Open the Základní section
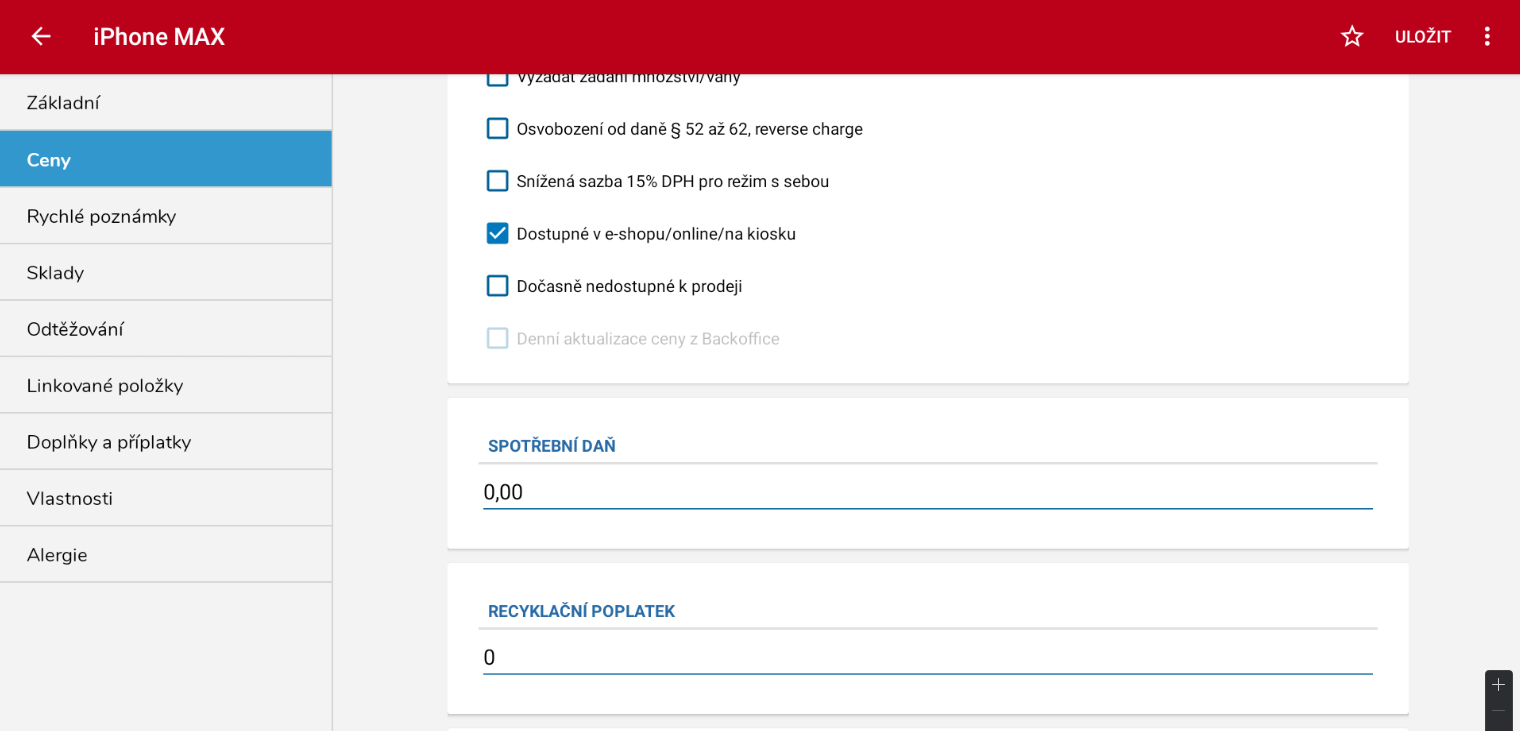The image size is (1520, 731). click(x=165, y=103)
